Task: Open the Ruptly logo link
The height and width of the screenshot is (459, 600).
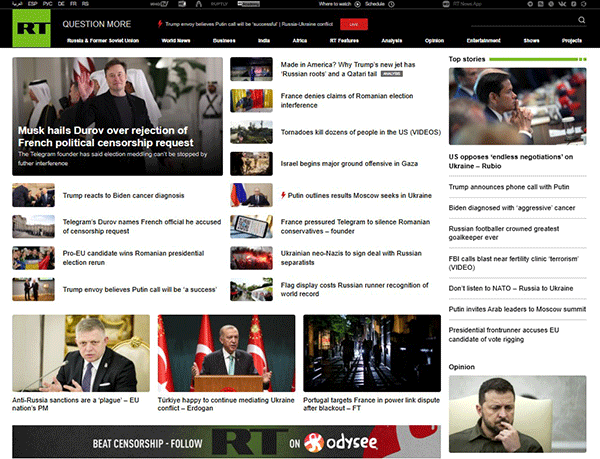Action: tap(219, 4)
